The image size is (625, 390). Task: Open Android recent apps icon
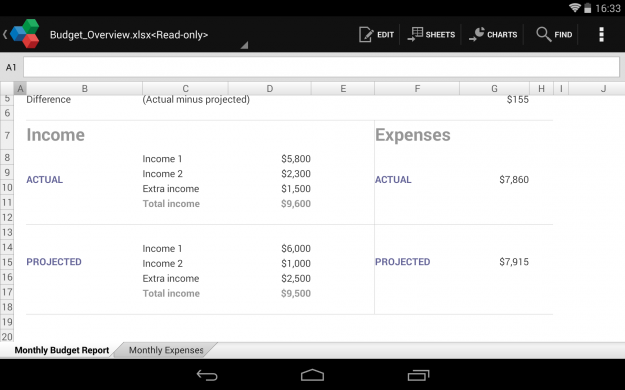coord(418,375)
